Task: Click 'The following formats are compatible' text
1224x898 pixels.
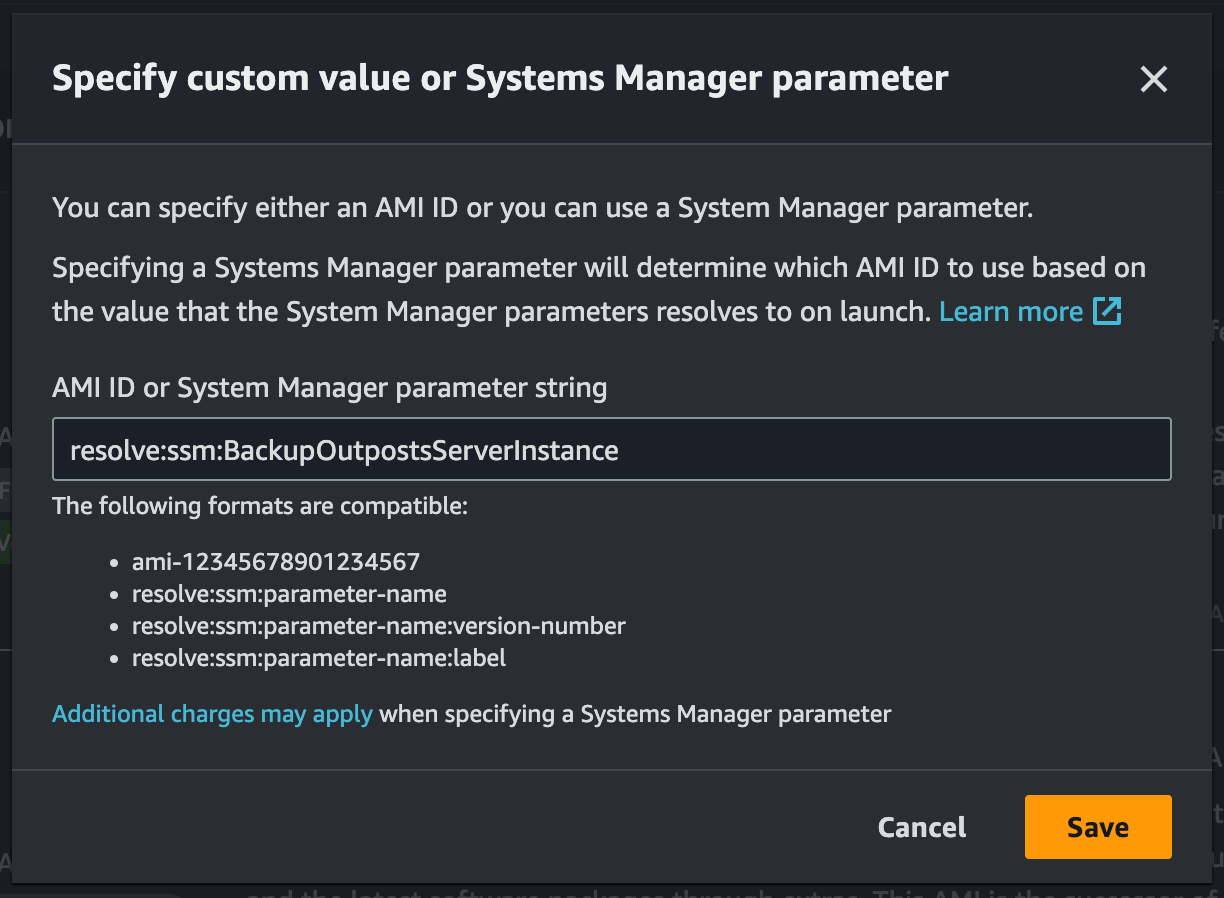Action: click(260, 505)
